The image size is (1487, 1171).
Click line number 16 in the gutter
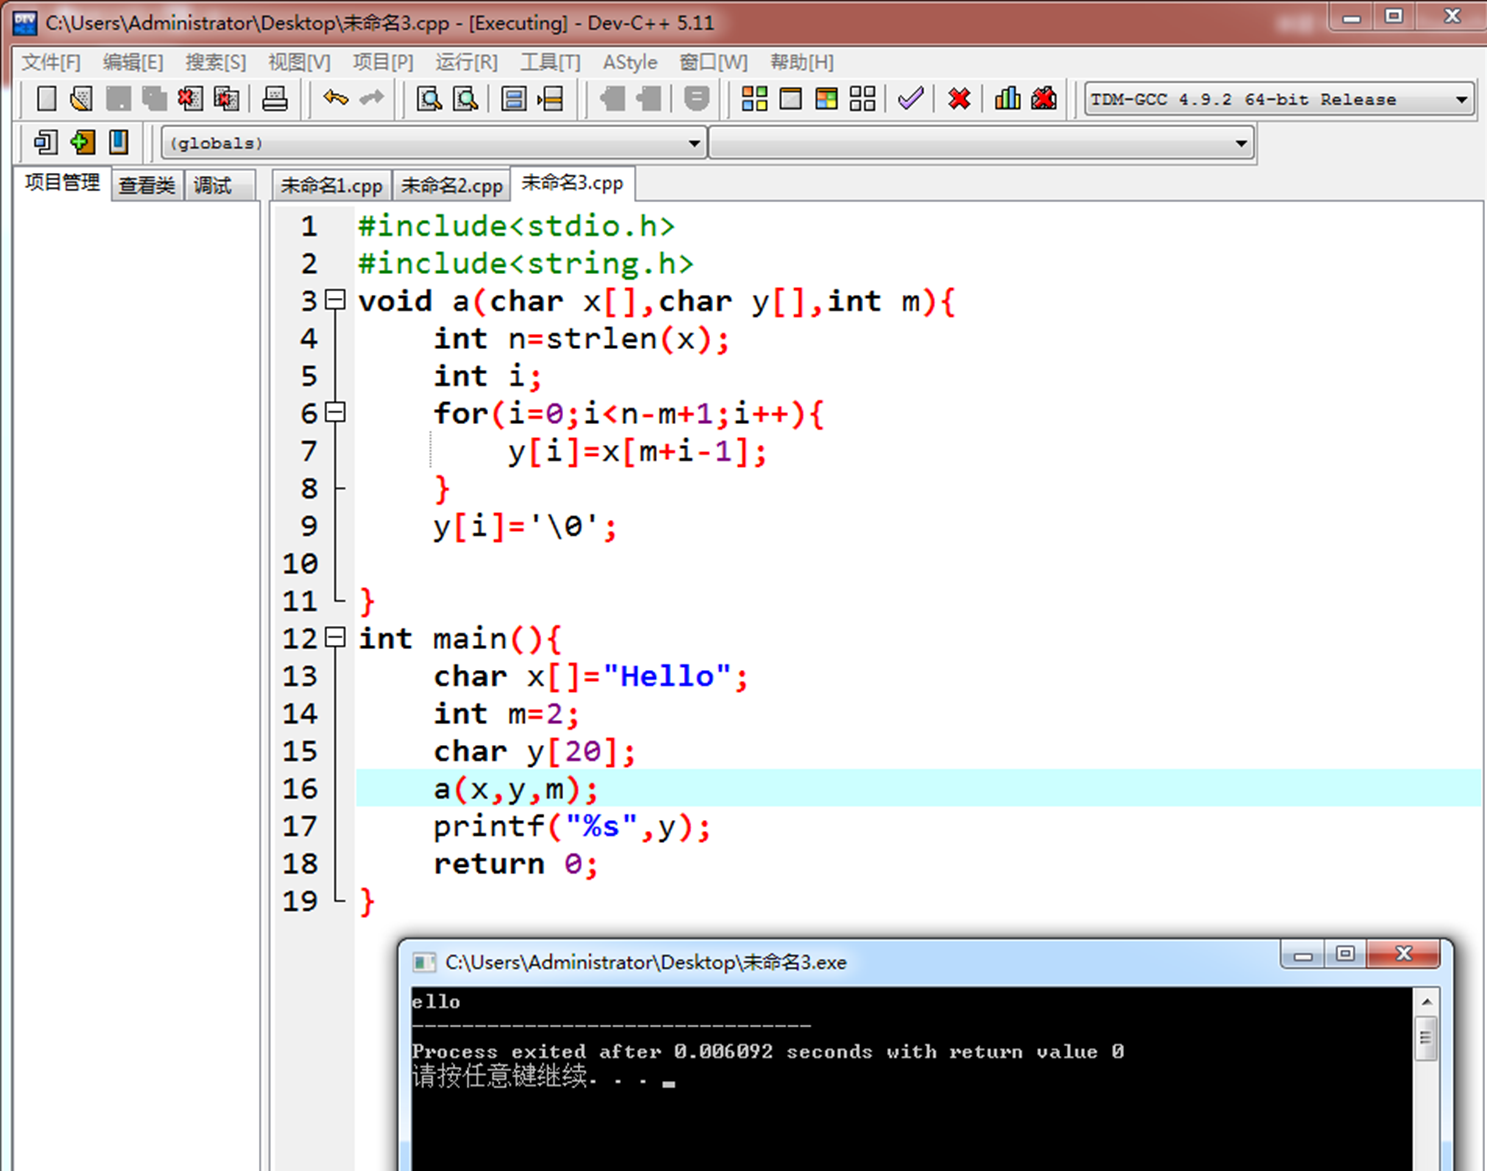point(300,788)
